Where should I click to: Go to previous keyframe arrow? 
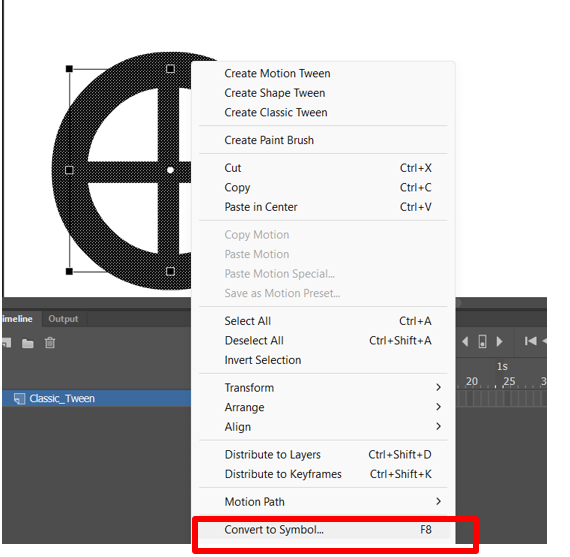pyautogui.click(x=465, y=342)
